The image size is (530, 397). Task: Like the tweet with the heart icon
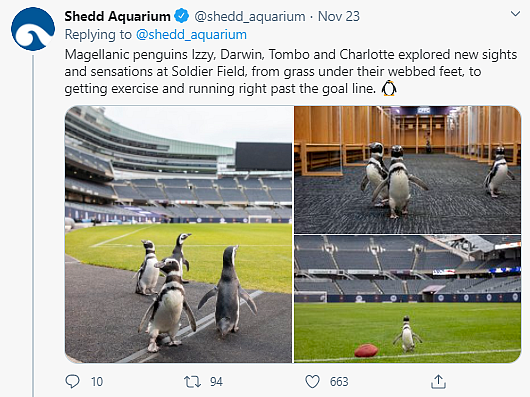[312, 382]
